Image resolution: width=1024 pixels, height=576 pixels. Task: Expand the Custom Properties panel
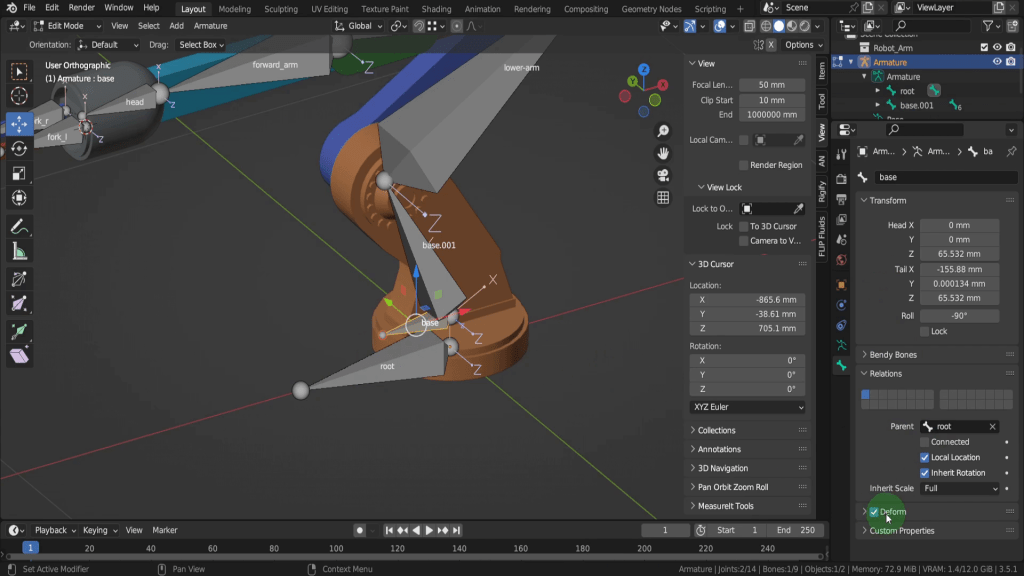(901, 531)
